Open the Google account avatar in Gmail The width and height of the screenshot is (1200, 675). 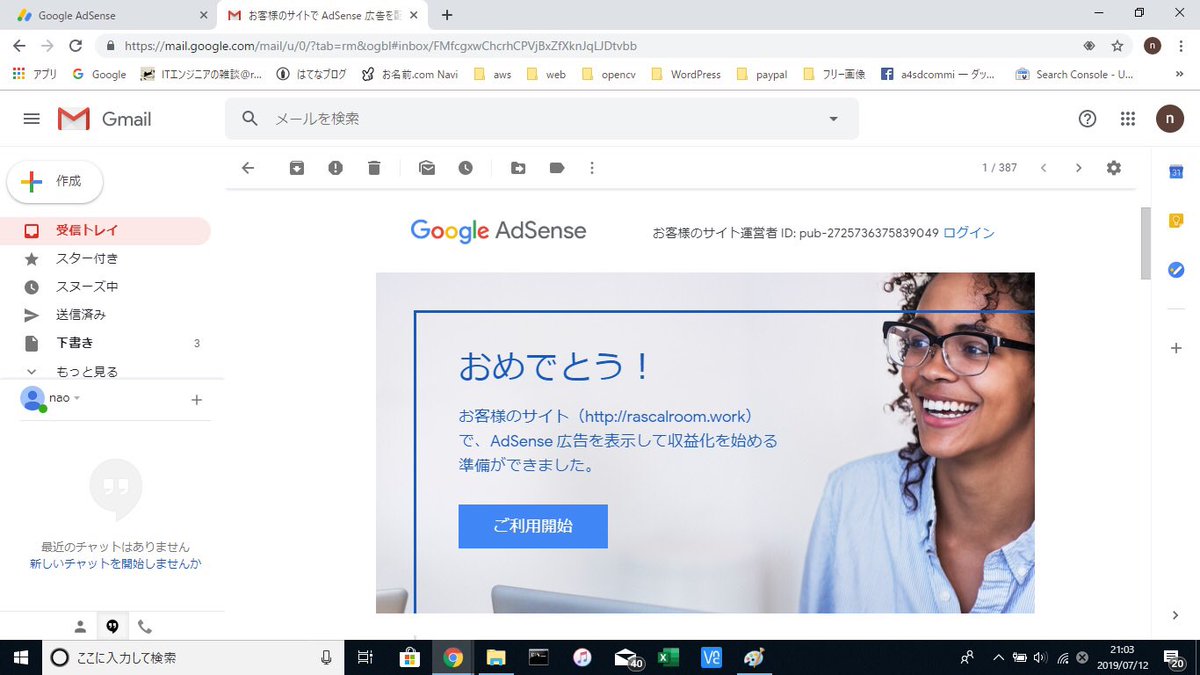pos(1169,119)
